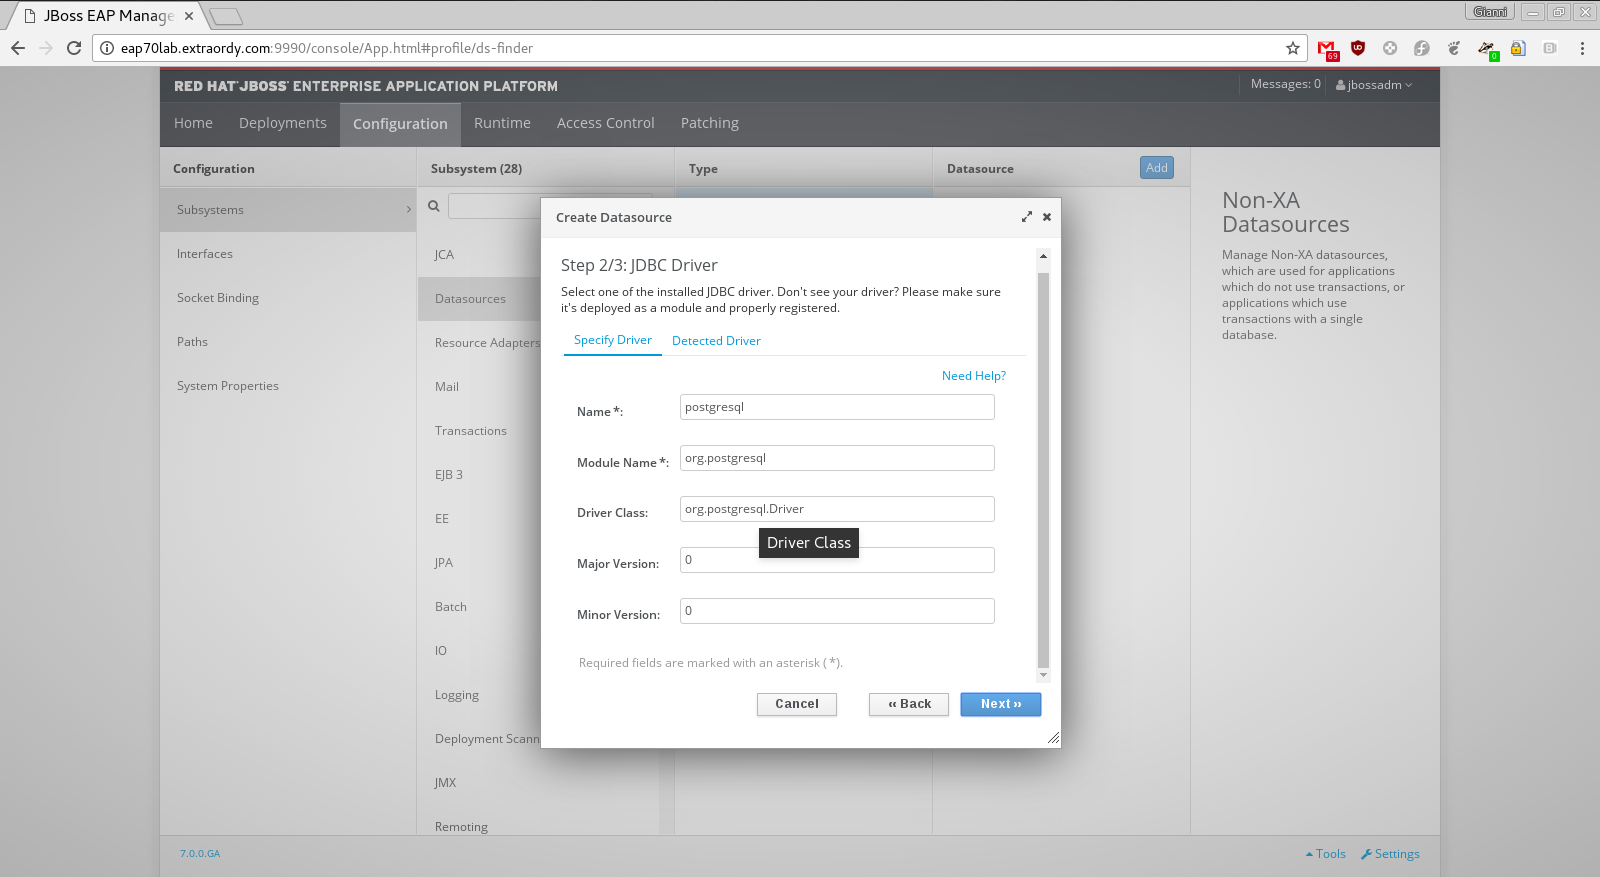1600x877 pixels.
Task: Close the JBoss EAP Management browser tab
Action: [189, 16]
